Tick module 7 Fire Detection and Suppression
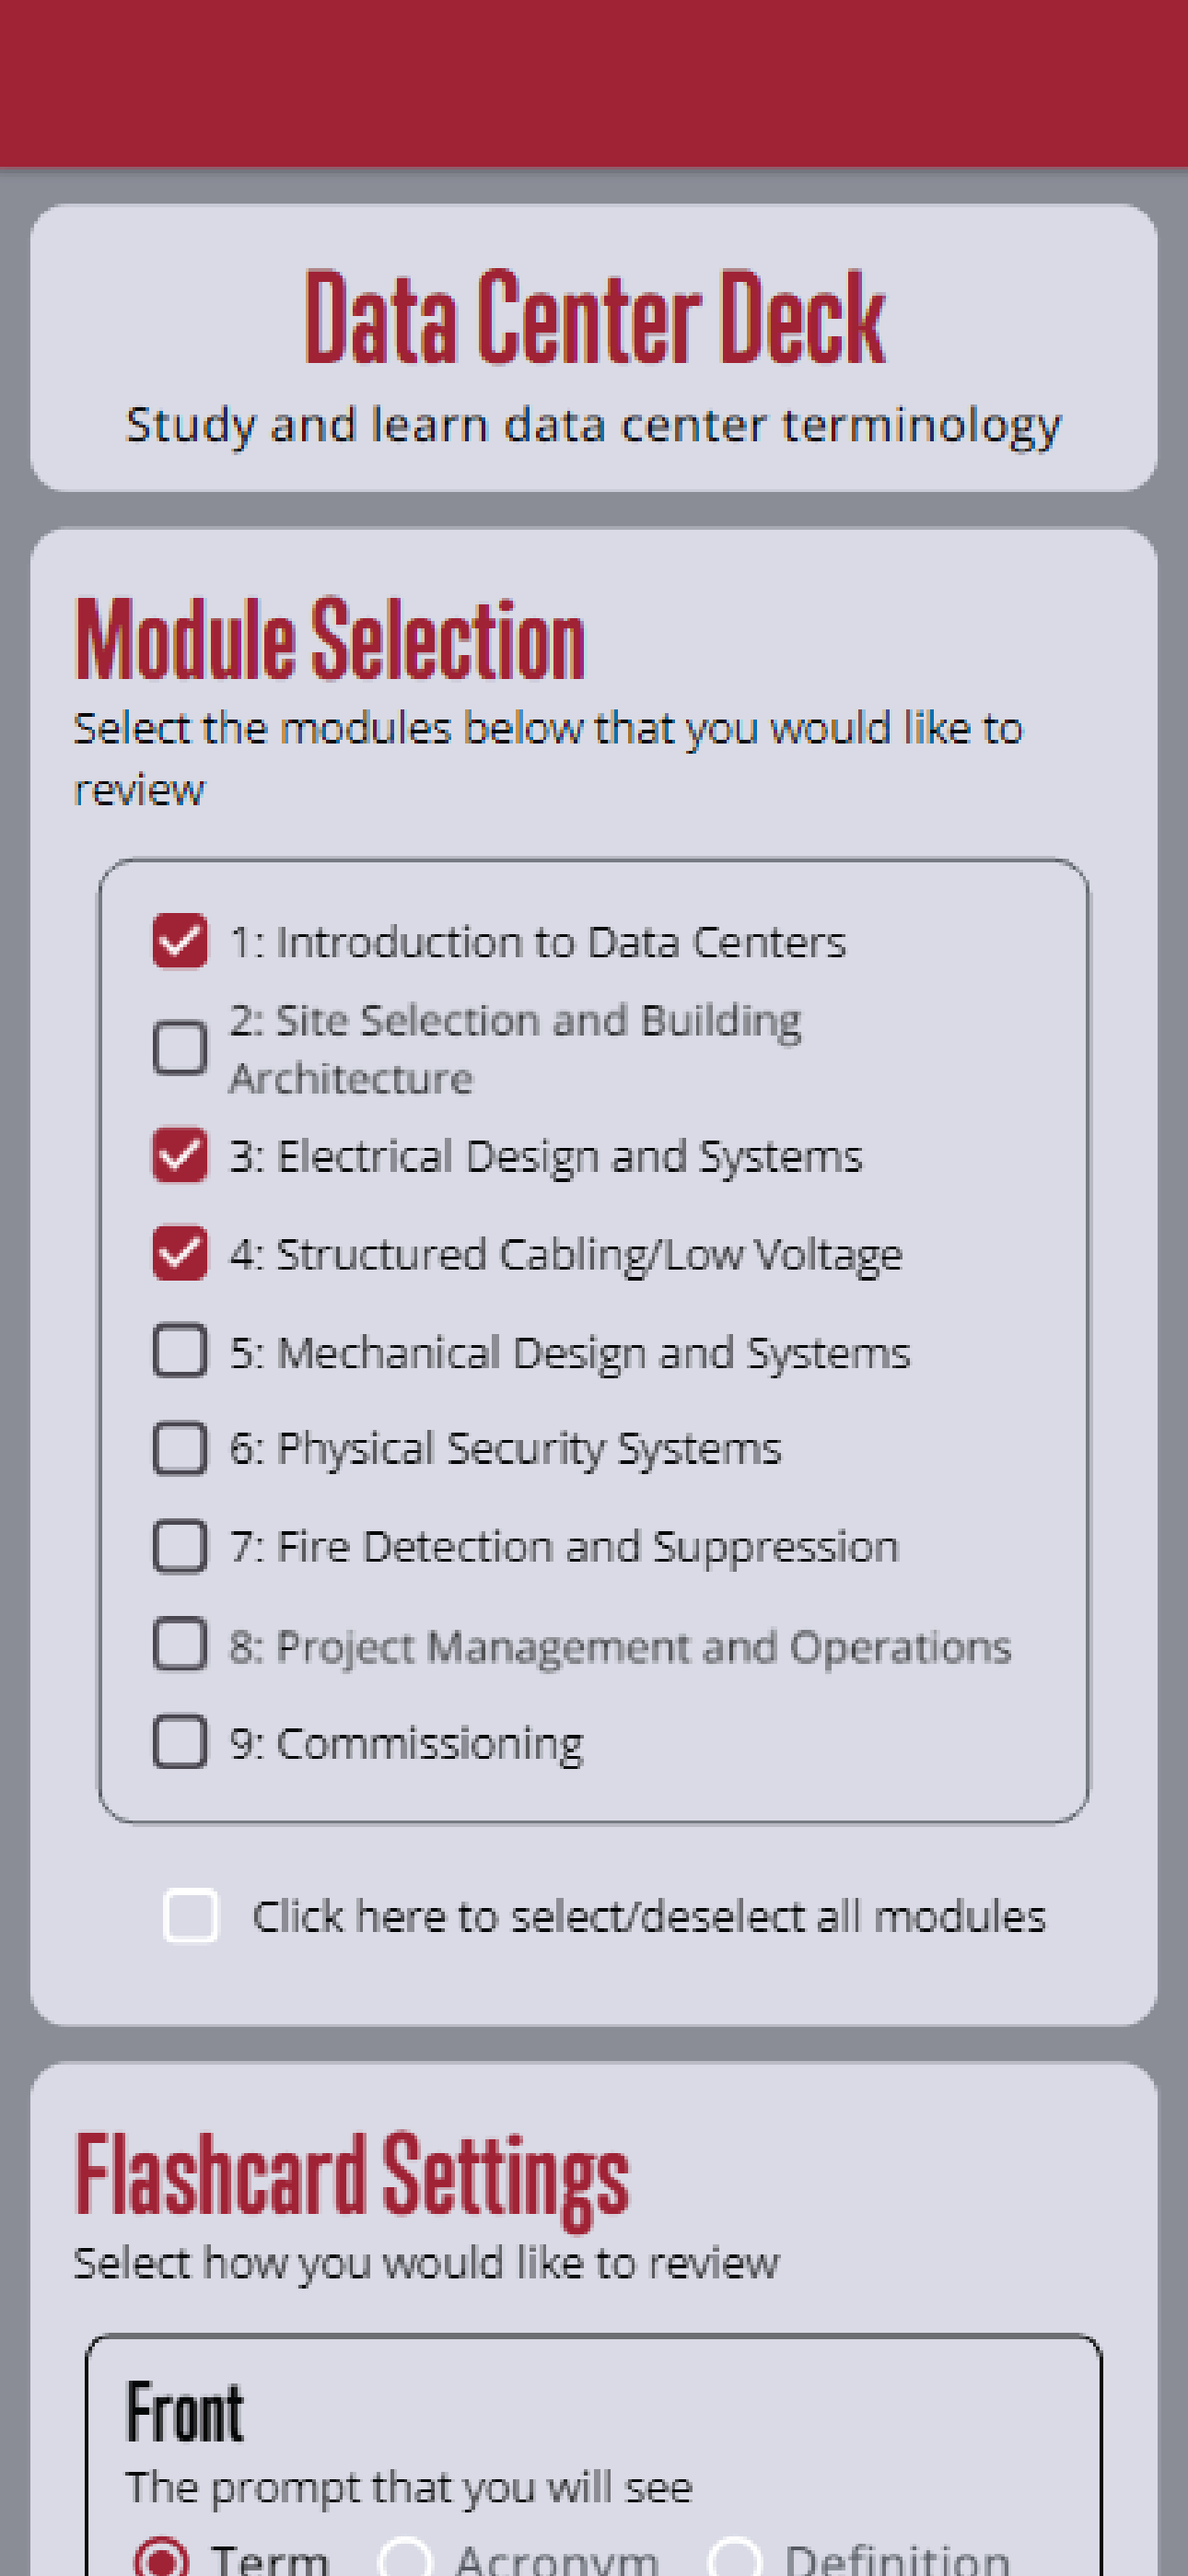 [180, 1547]
